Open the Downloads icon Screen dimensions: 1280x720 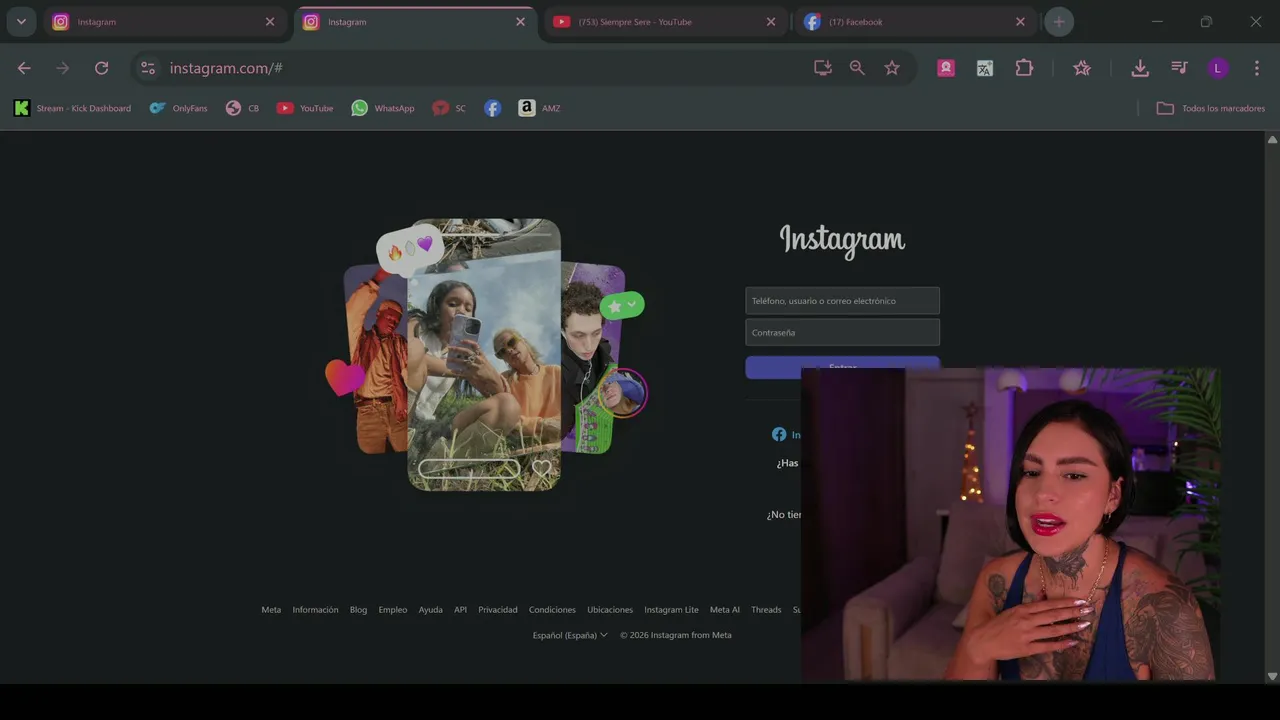tap(1140, 68)
